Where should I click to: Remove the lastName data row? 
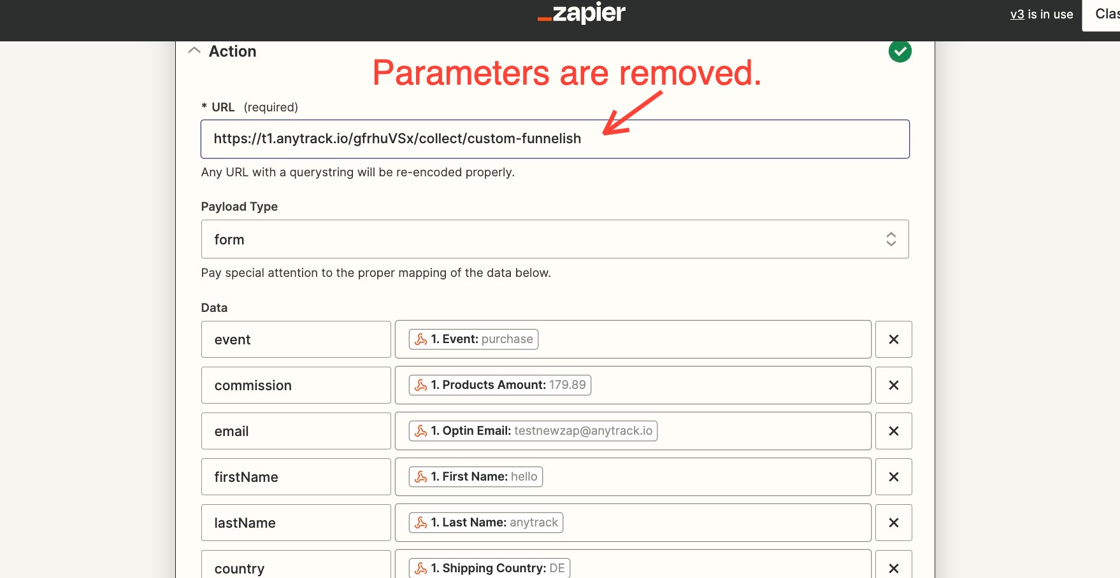(x=893, y=523)
